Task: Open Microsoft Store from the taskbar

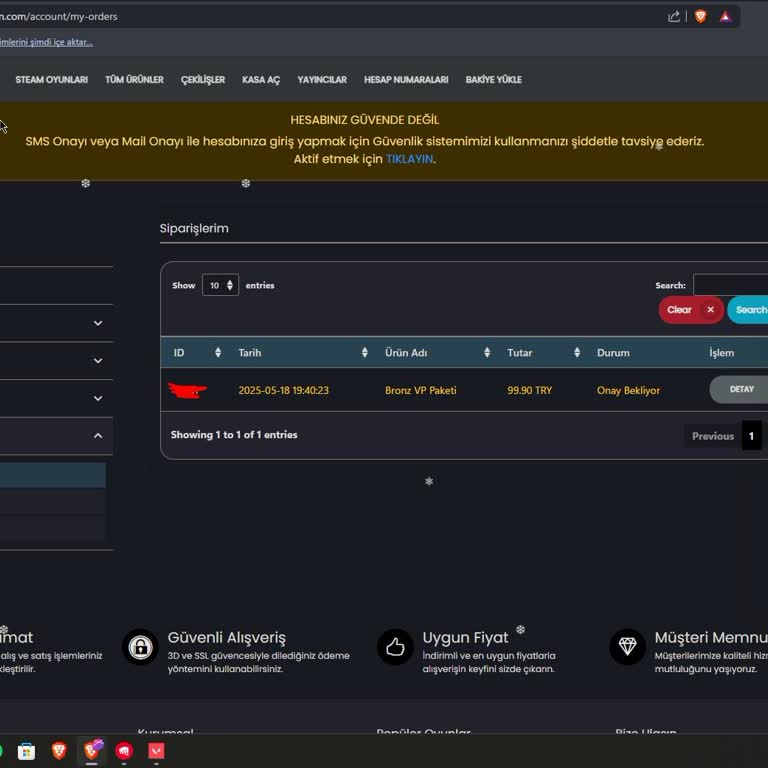Action: (x=27, y=750)
